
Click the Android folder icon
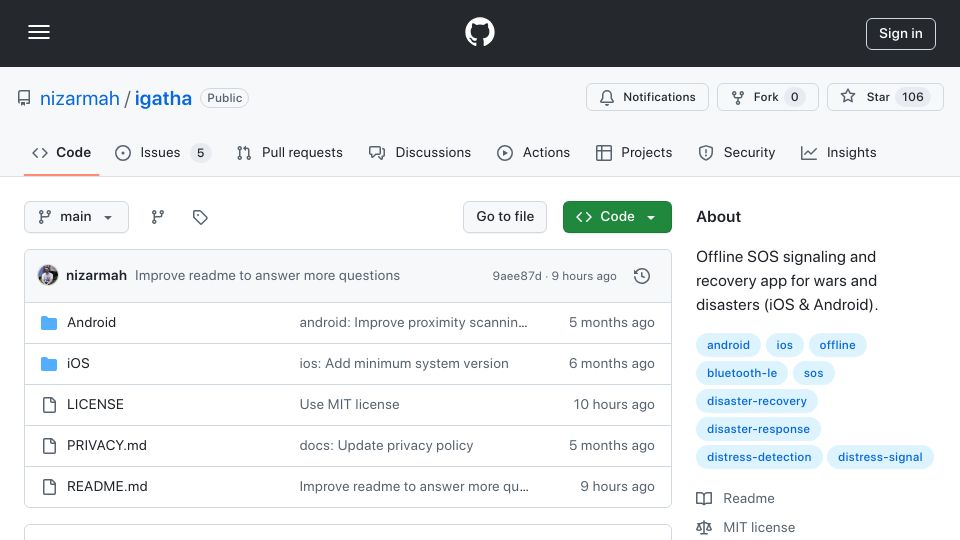click(49, 323)
